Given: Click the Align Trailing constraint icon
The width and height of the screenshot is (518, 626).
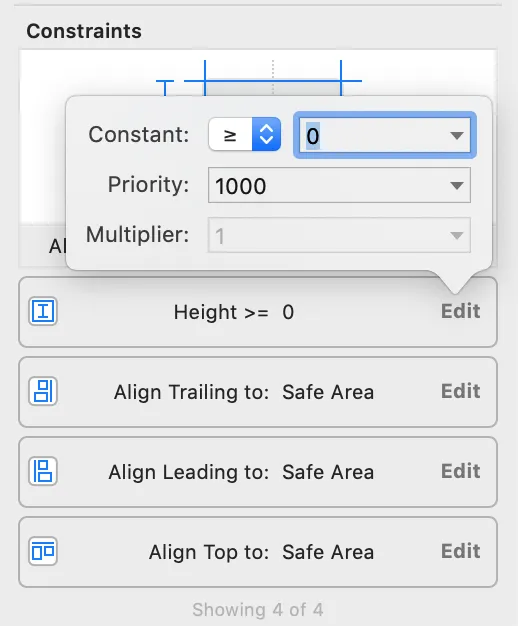Looking at the screenshot, I should click(43, 391).
